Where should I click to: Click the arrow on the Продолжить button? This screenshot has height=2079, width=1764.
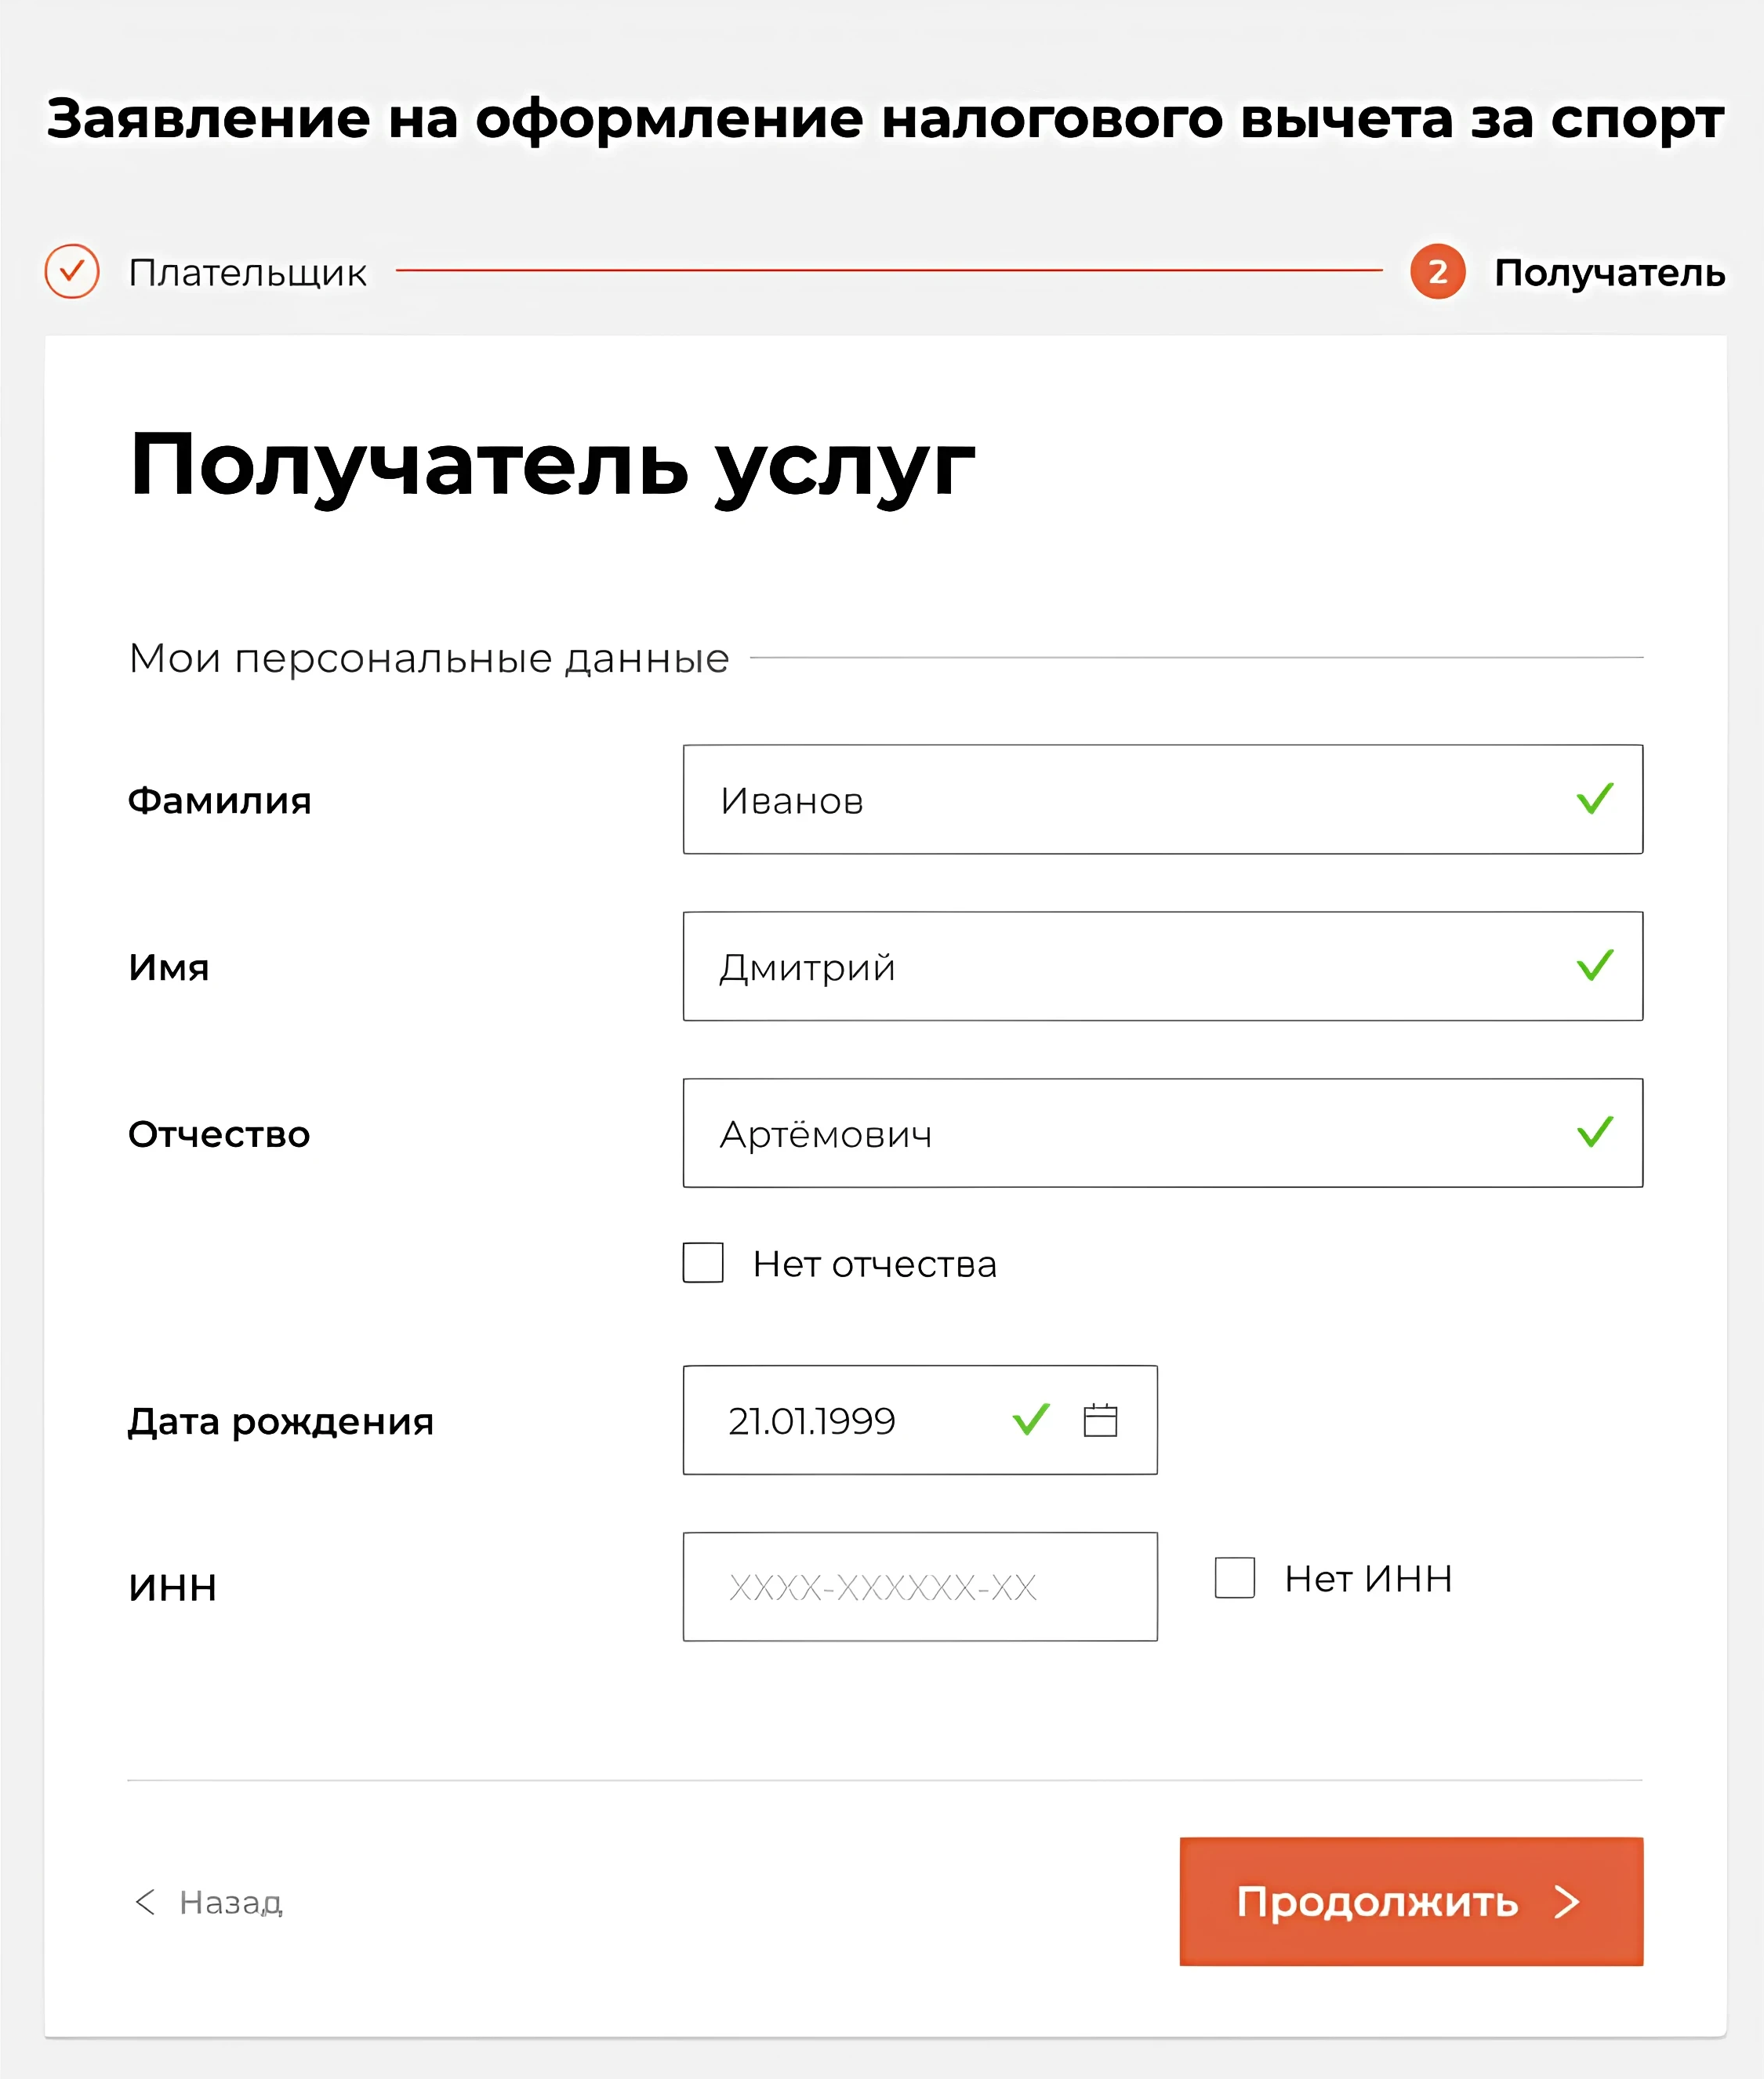pos(1567,1902)
